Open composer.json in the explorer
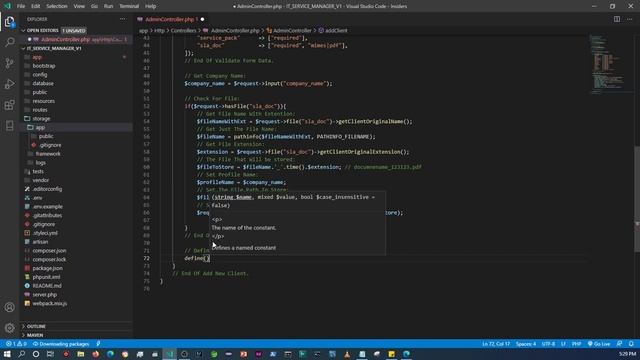The image size is (640, 360). point(49,251)
